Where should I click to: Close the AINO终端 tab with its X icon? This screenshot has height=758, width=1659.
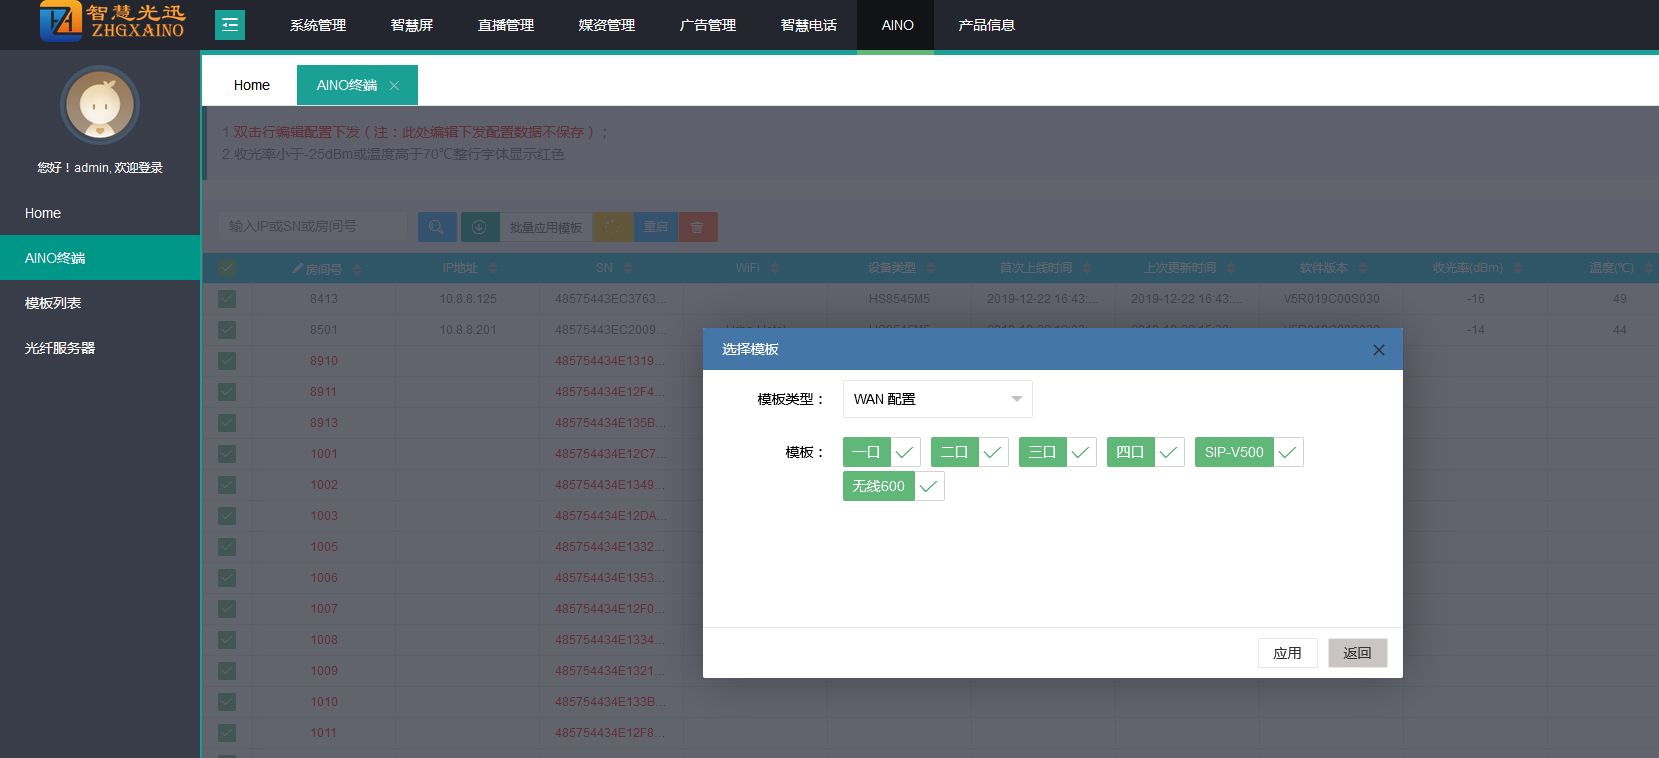pyautogui.click(x=394, y=86)
